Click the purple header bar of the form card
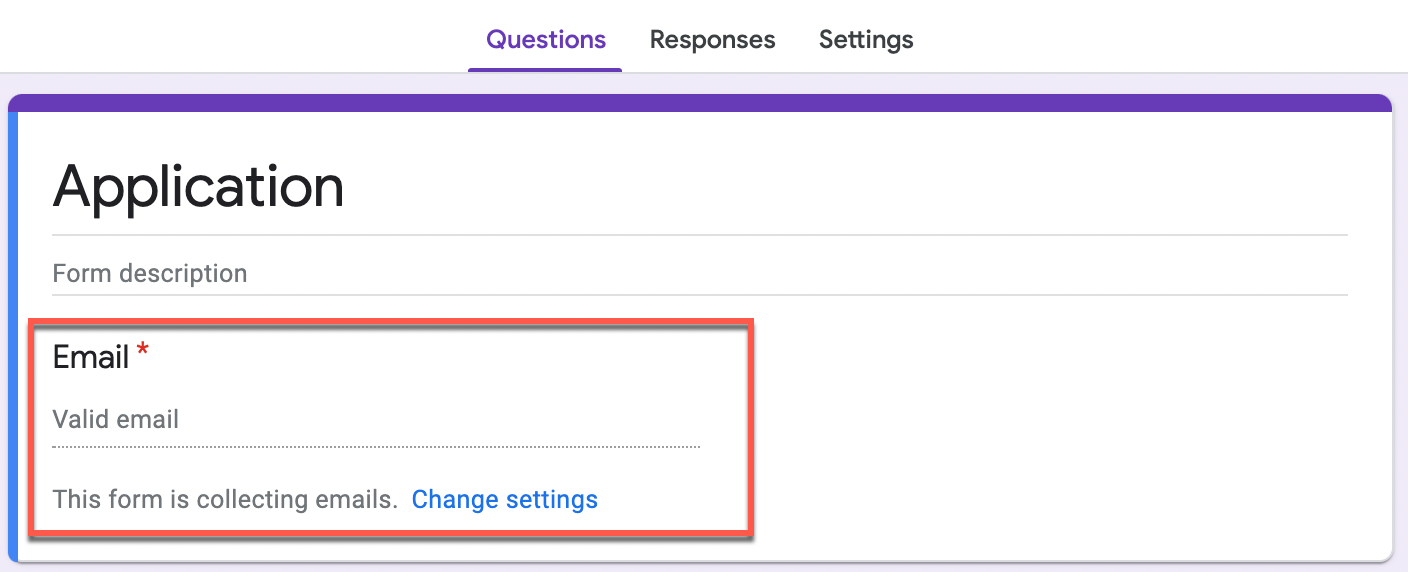The image size is (1408, 572). [x=700, y=103]
